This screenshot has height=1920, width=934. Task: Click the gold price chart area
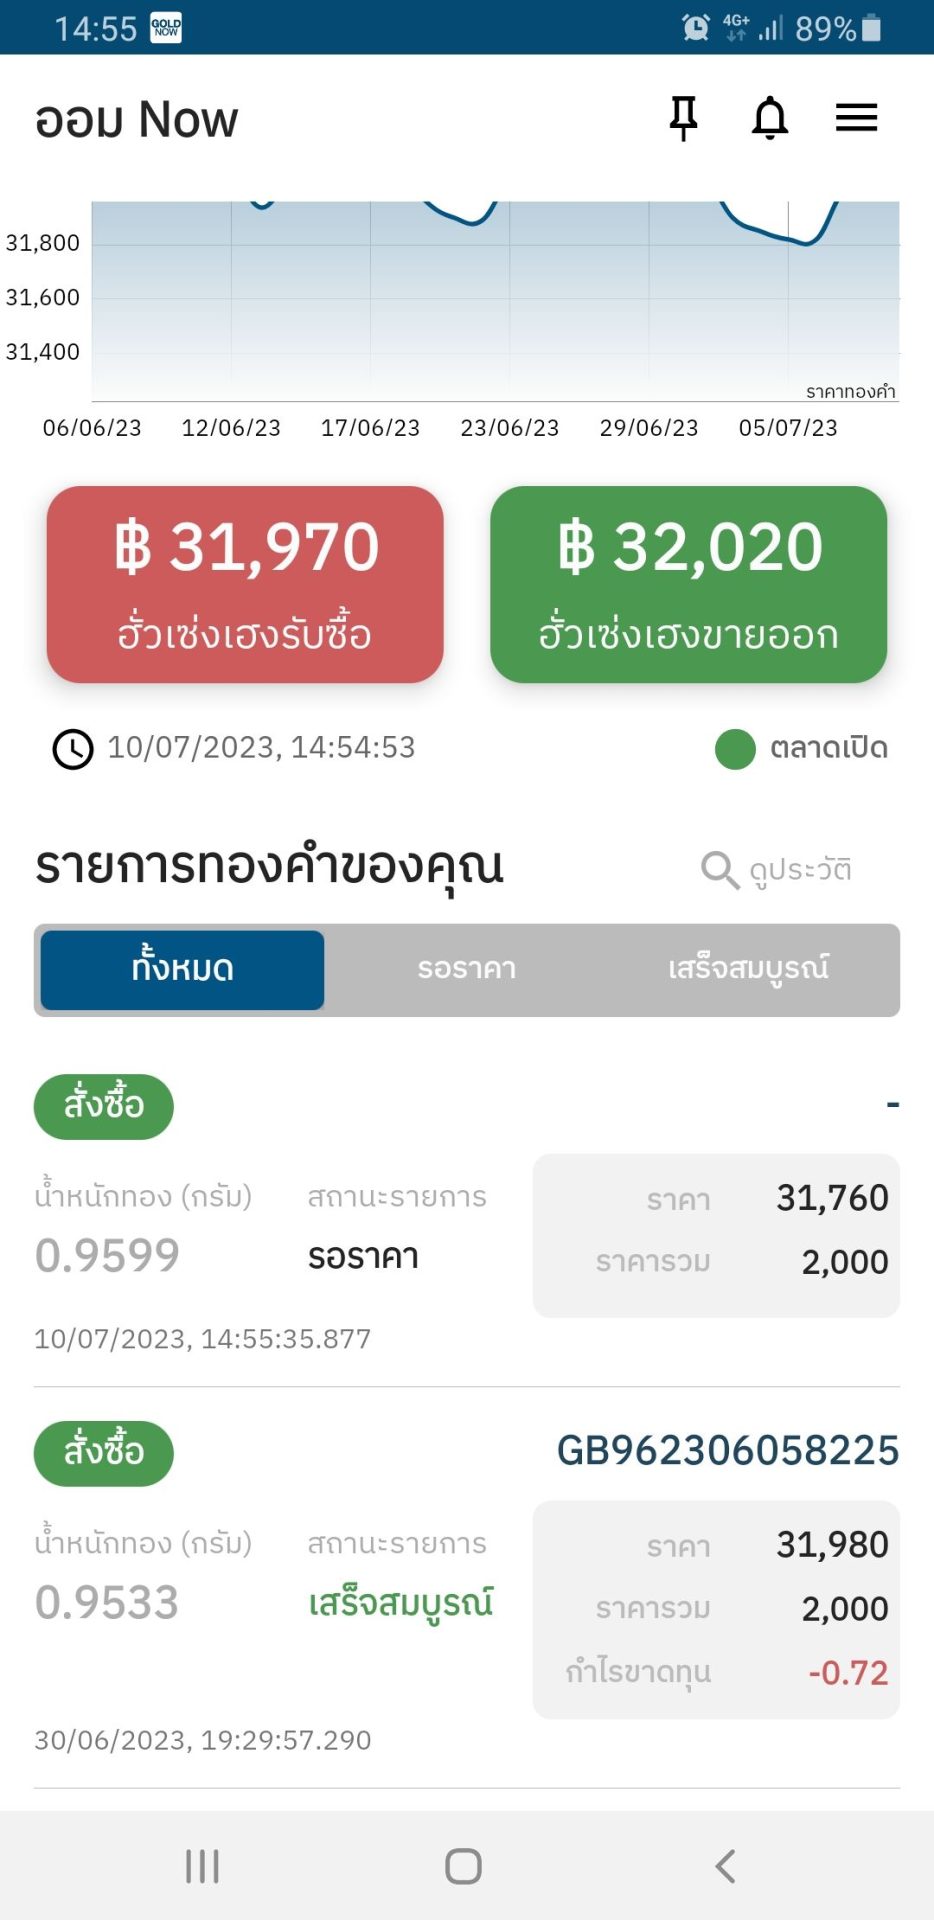click(495, 300)
